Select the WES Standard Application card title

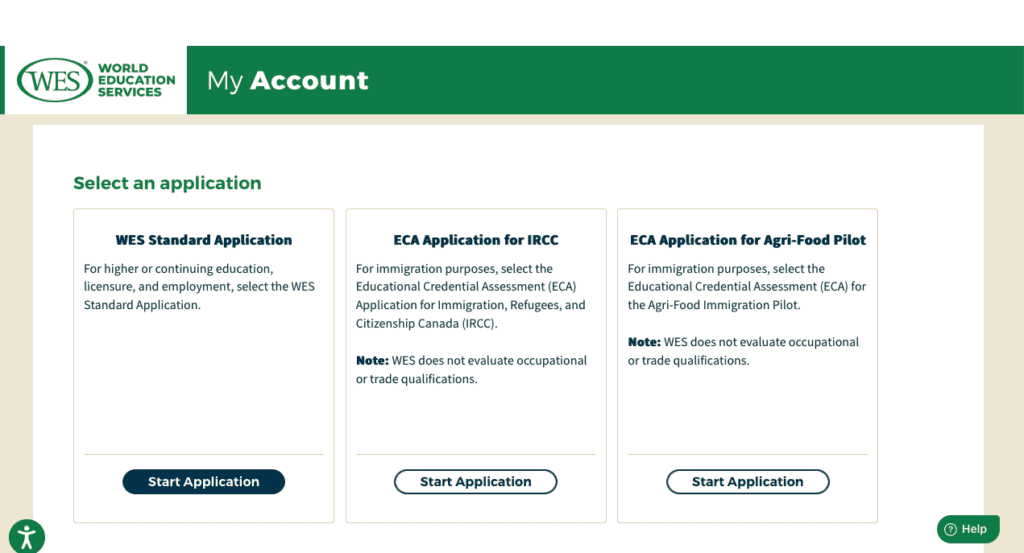pos(204,240)
